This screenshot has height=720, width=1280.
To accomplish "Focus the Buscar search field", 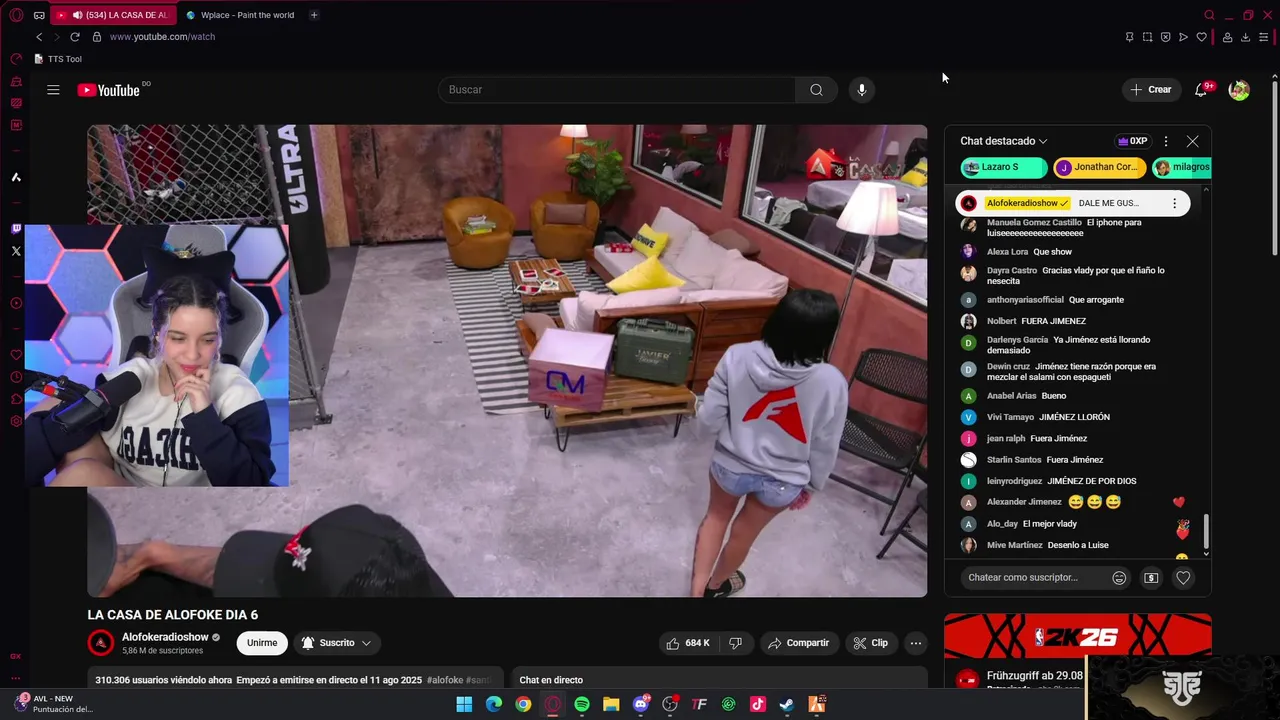I will click(617, 90).
